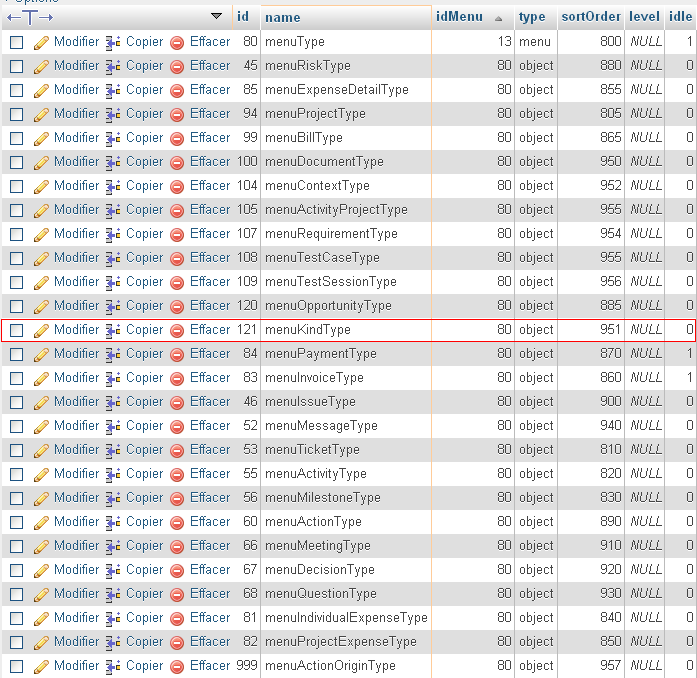Image resolution: width=697 pixels, height=678 pixels.
Task: Sort table by the name column header
Action: (x=283, y=17)
